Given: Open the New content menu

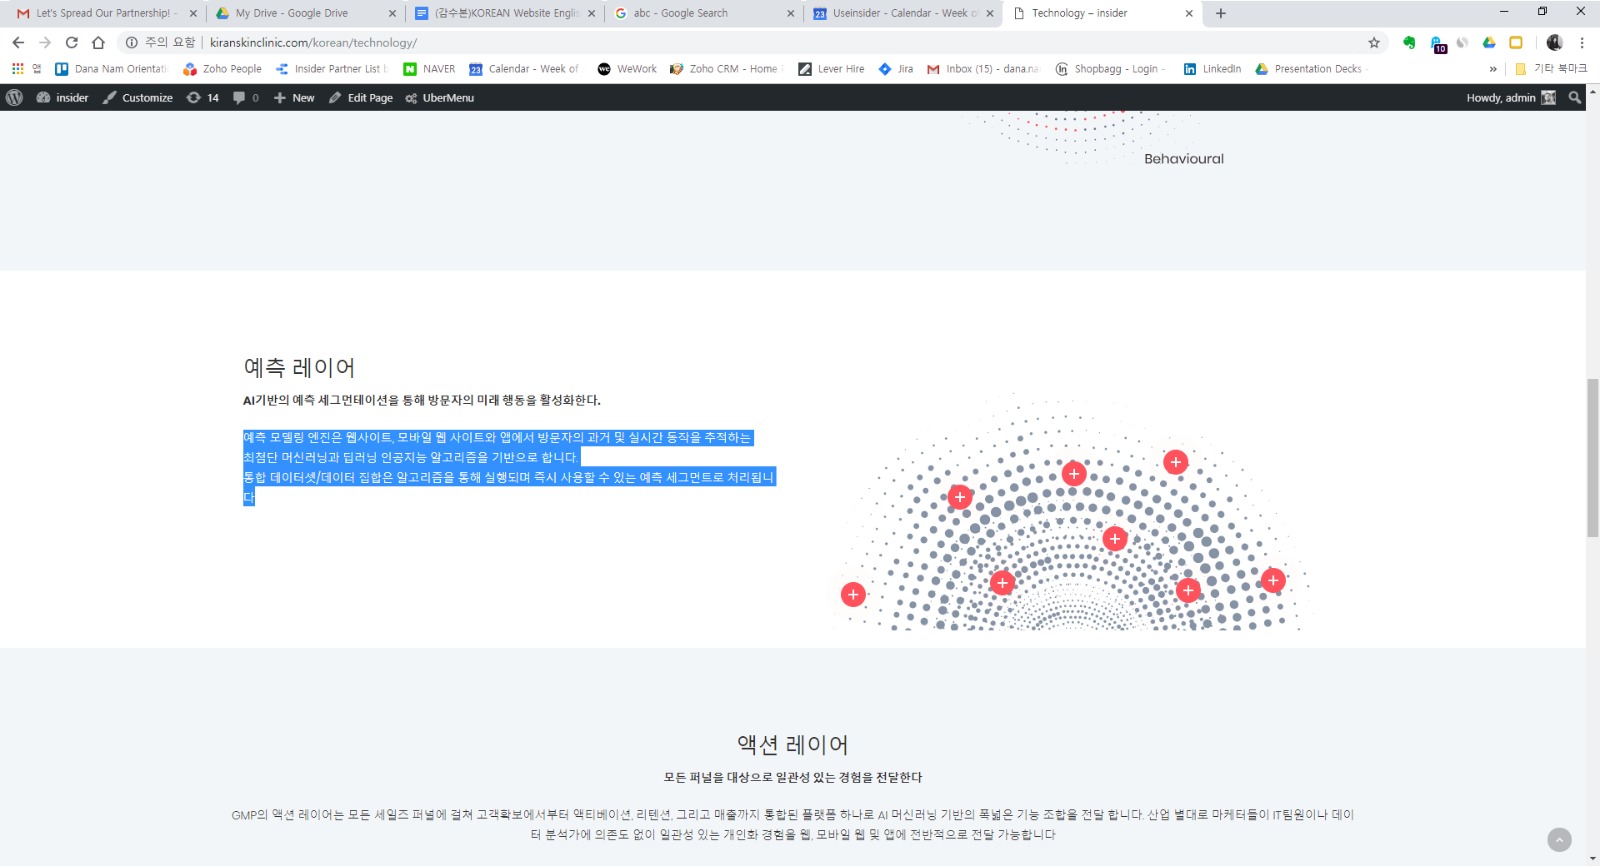Looking at the screenshot, I should tap(294, 98).
